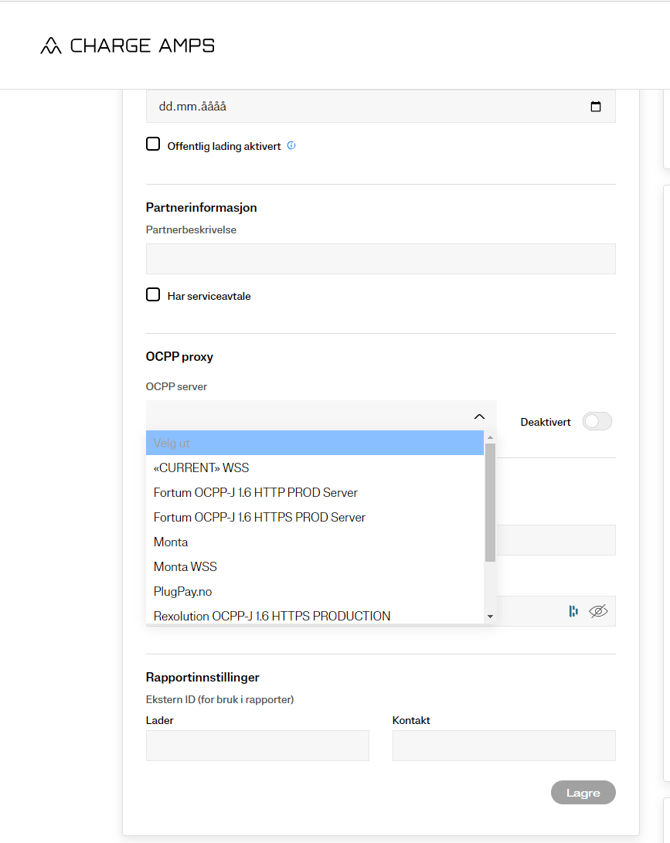Viewport: 670px width, 843px height.
Task: Pick Fortum OCPP-J 1.6 HTTPS PROD Server
Action: (x=259, y=518)
